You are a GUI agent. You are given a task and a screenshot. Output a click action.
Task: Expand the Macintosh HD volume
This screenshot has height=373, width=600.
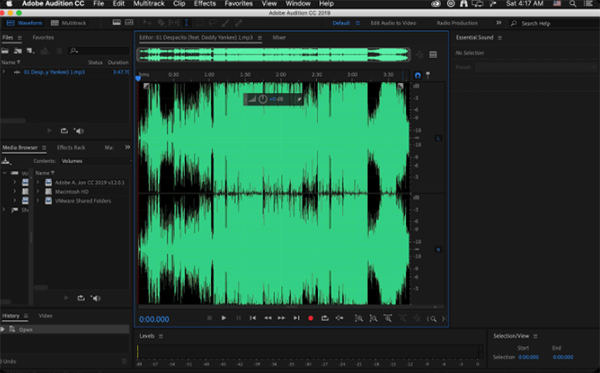[38, 192]
